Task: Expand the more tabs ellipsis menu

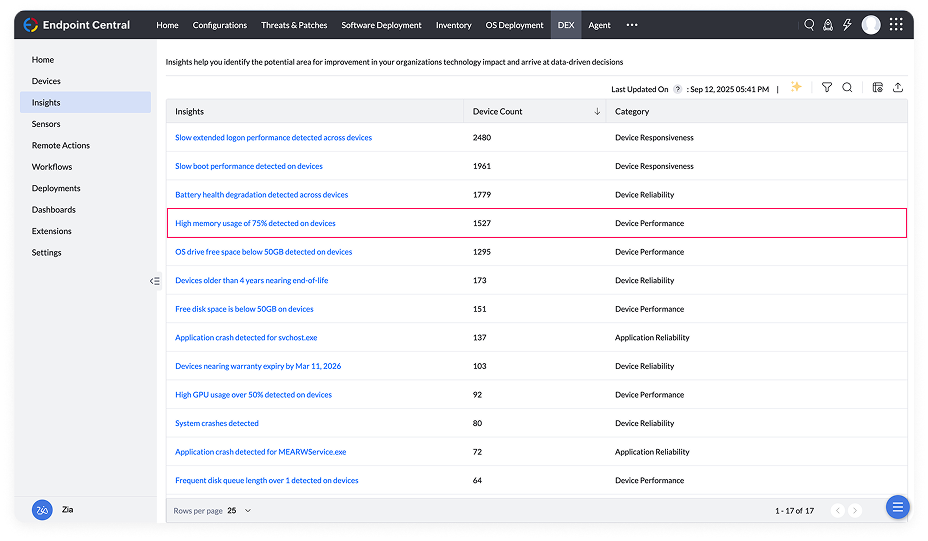Action: pyautogui.click(x=631, y=25)
